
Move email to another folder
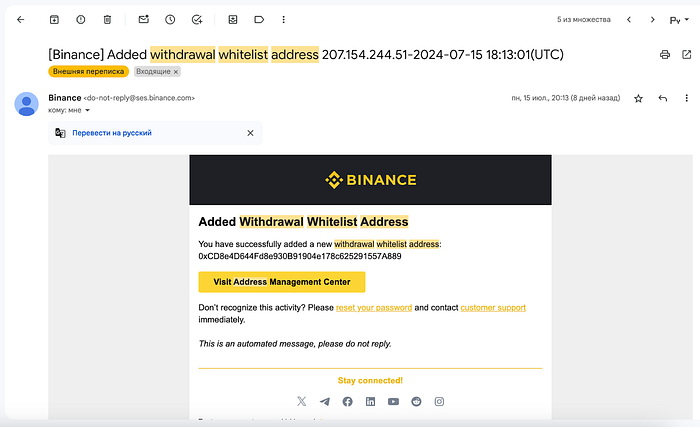point(233,20)
